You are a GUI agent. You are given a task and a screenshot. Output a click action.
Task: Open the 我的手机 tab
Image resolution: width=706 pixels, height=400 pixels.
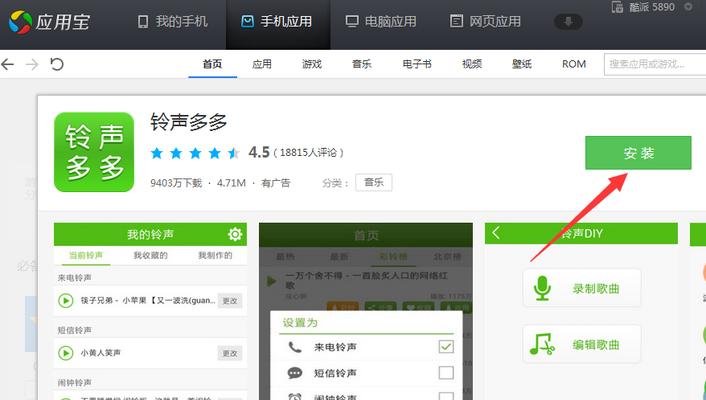pos(172,22)
